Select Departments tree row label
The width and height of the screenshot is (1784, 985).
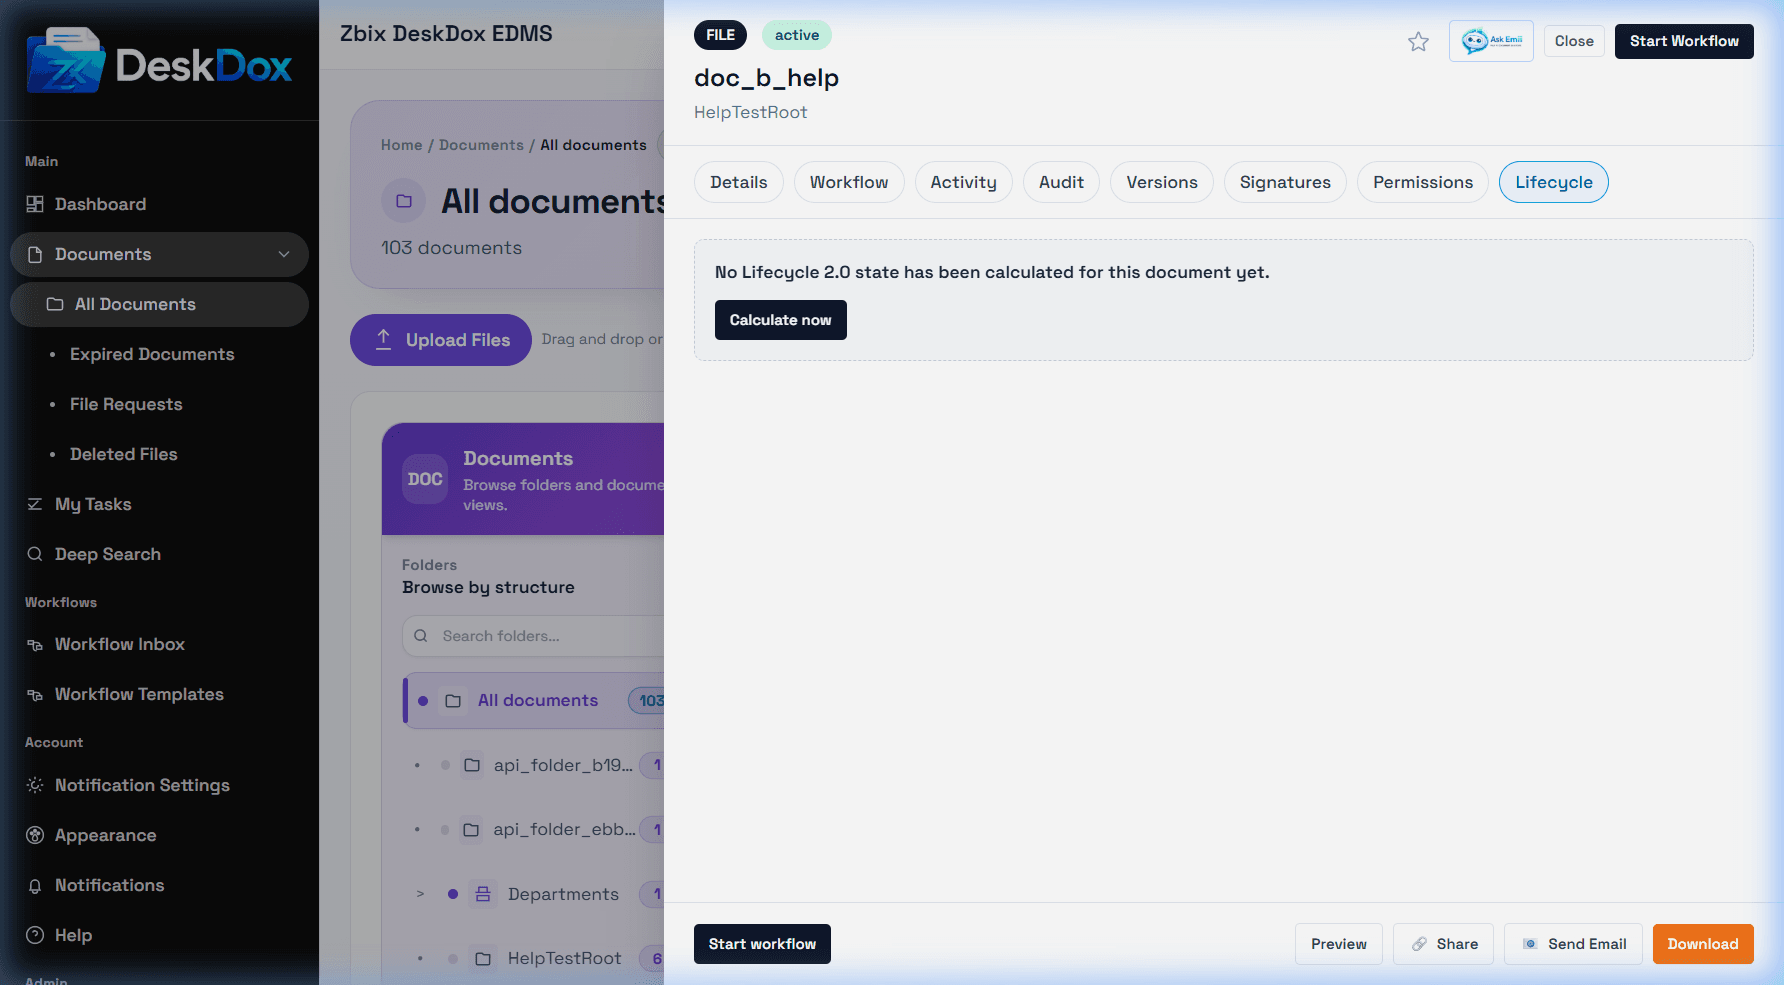563,894
